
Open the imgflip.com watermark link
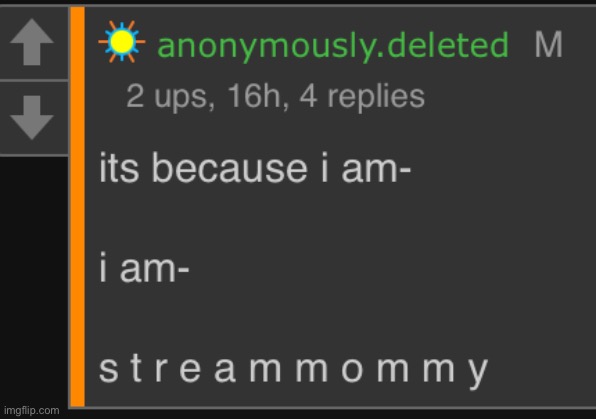[32, 411]
